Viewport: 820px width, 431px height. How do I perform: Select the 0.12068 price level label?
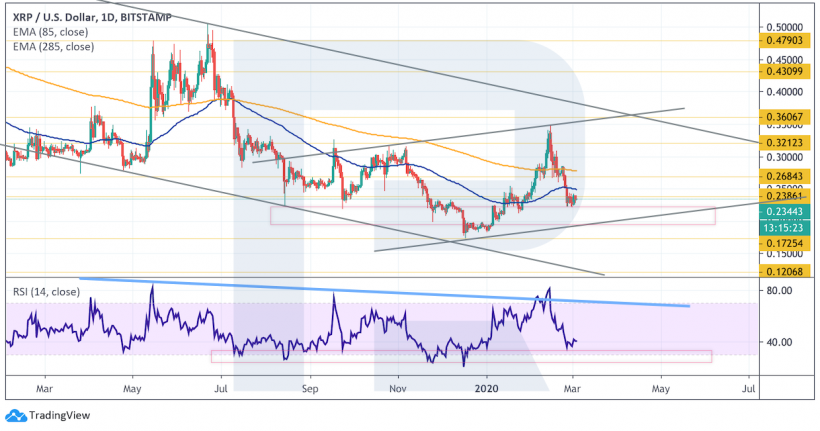[784, 271]
